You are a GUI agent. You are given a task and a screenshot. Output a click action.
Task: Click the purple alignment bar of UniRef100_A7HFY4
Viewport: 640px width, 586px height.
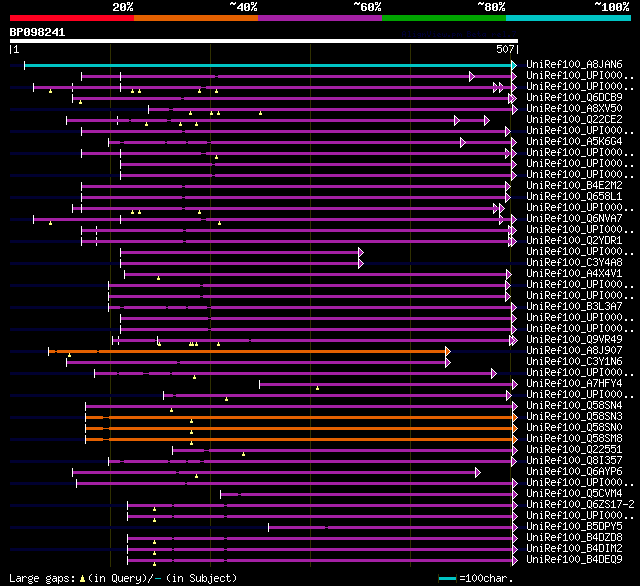tap(386, 384)
